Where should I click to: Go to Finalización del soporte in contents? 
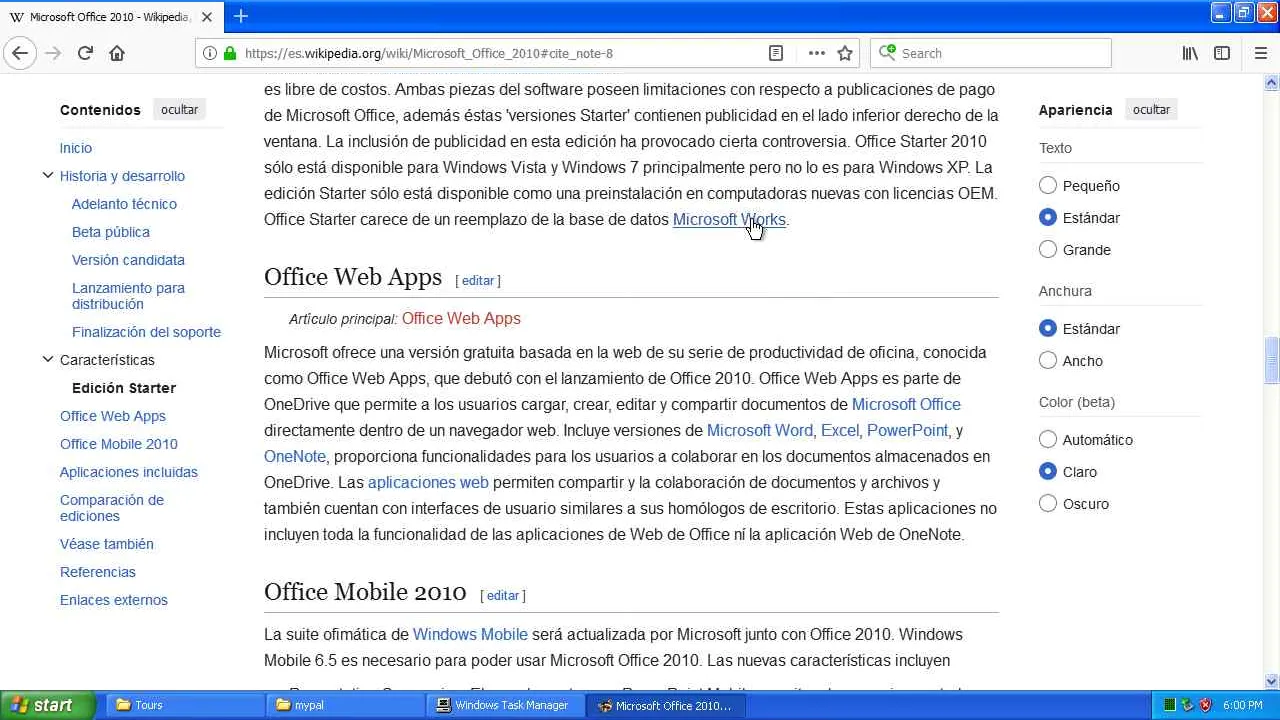click(146, 332)
